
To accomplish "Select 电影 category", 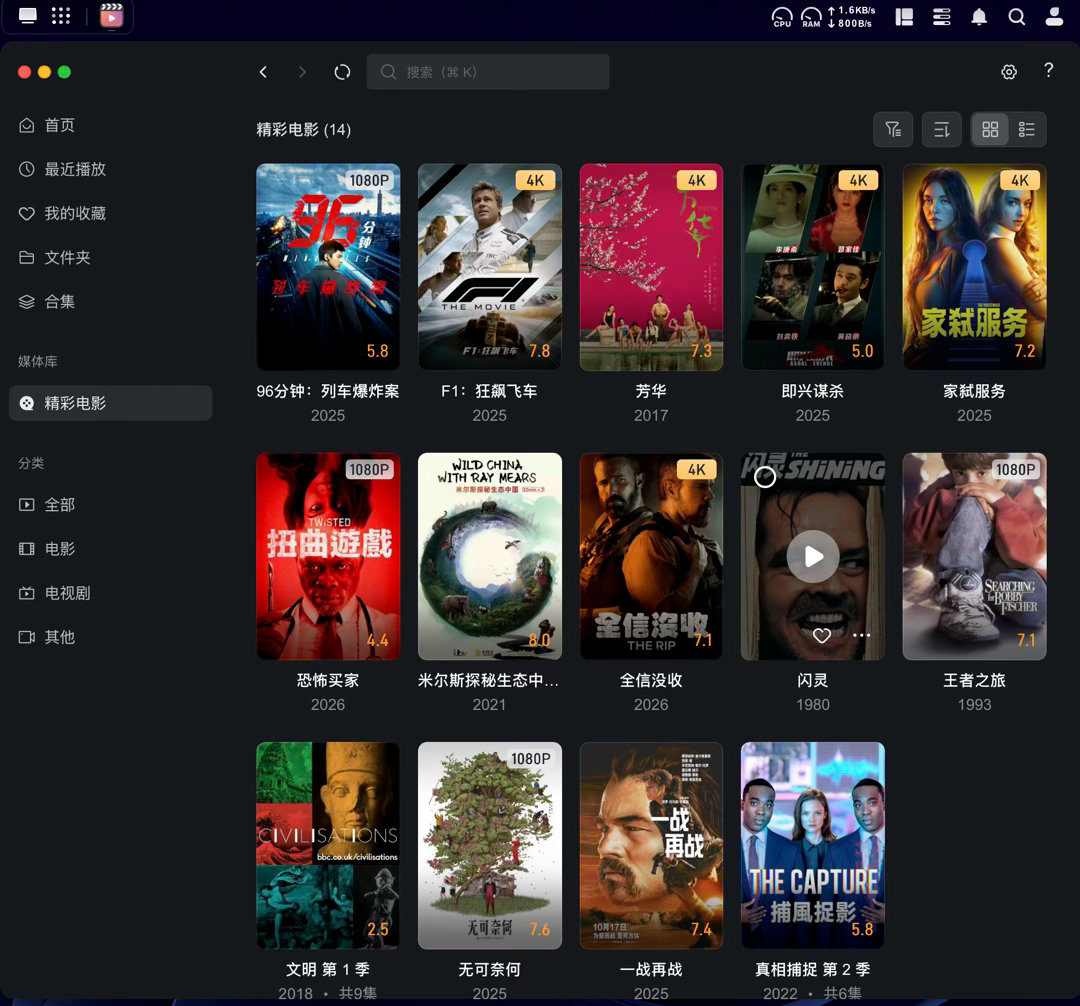I will [110, 549].
